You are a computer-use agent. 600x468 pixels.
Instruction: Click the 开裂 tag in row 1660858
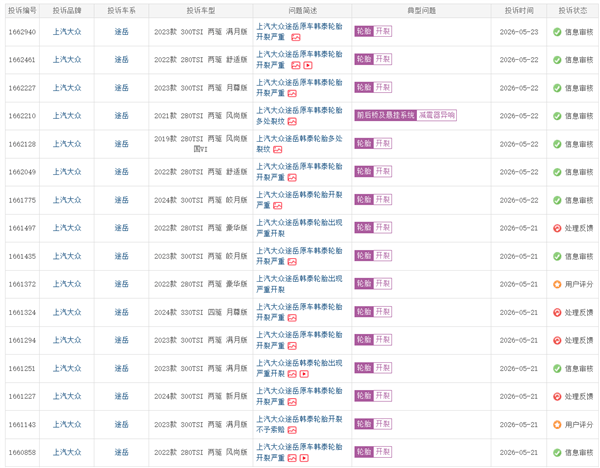pos(382,452)
